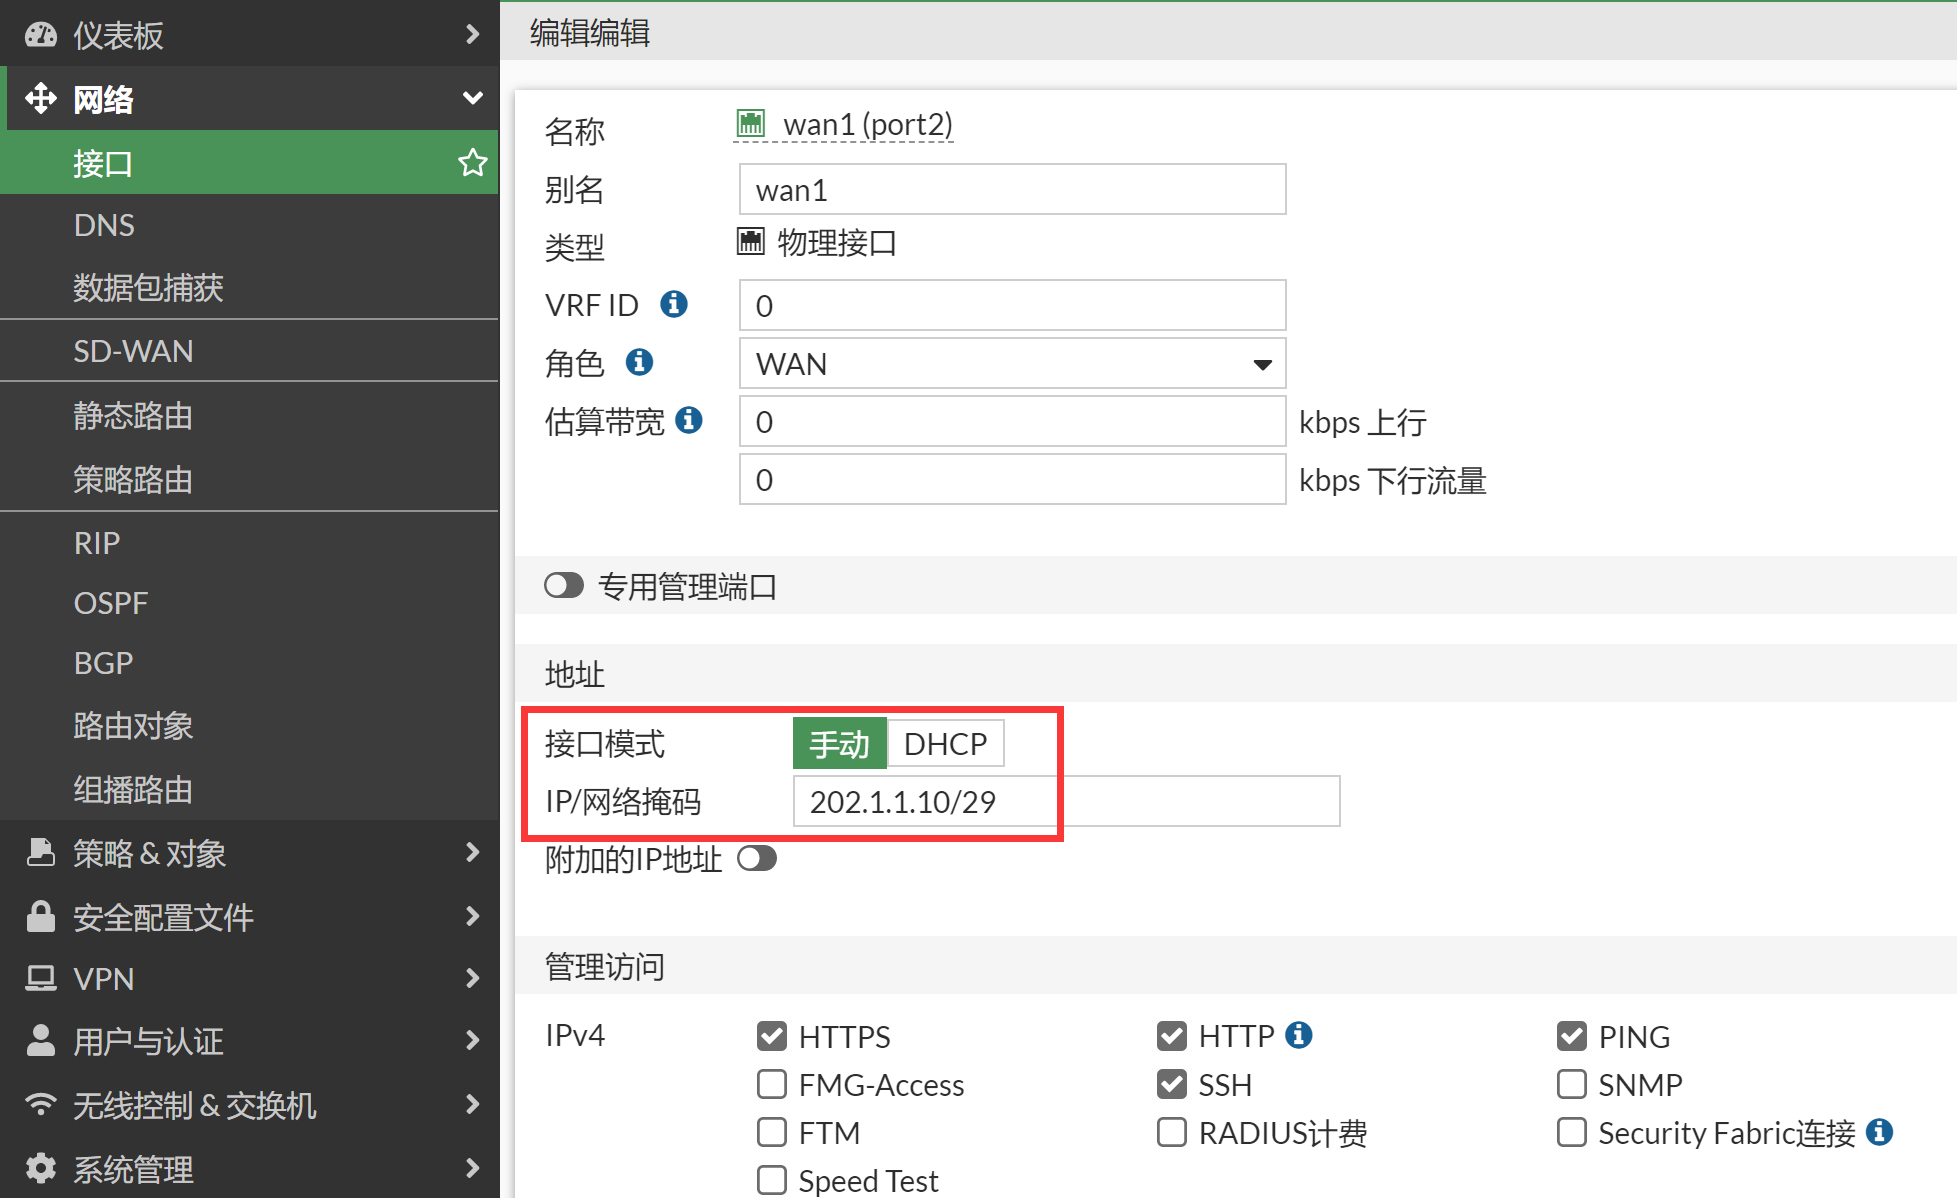Uncheck the HTTPS checkbox
This screenshot has width=1957, height=1198.
coord(772,1036)
